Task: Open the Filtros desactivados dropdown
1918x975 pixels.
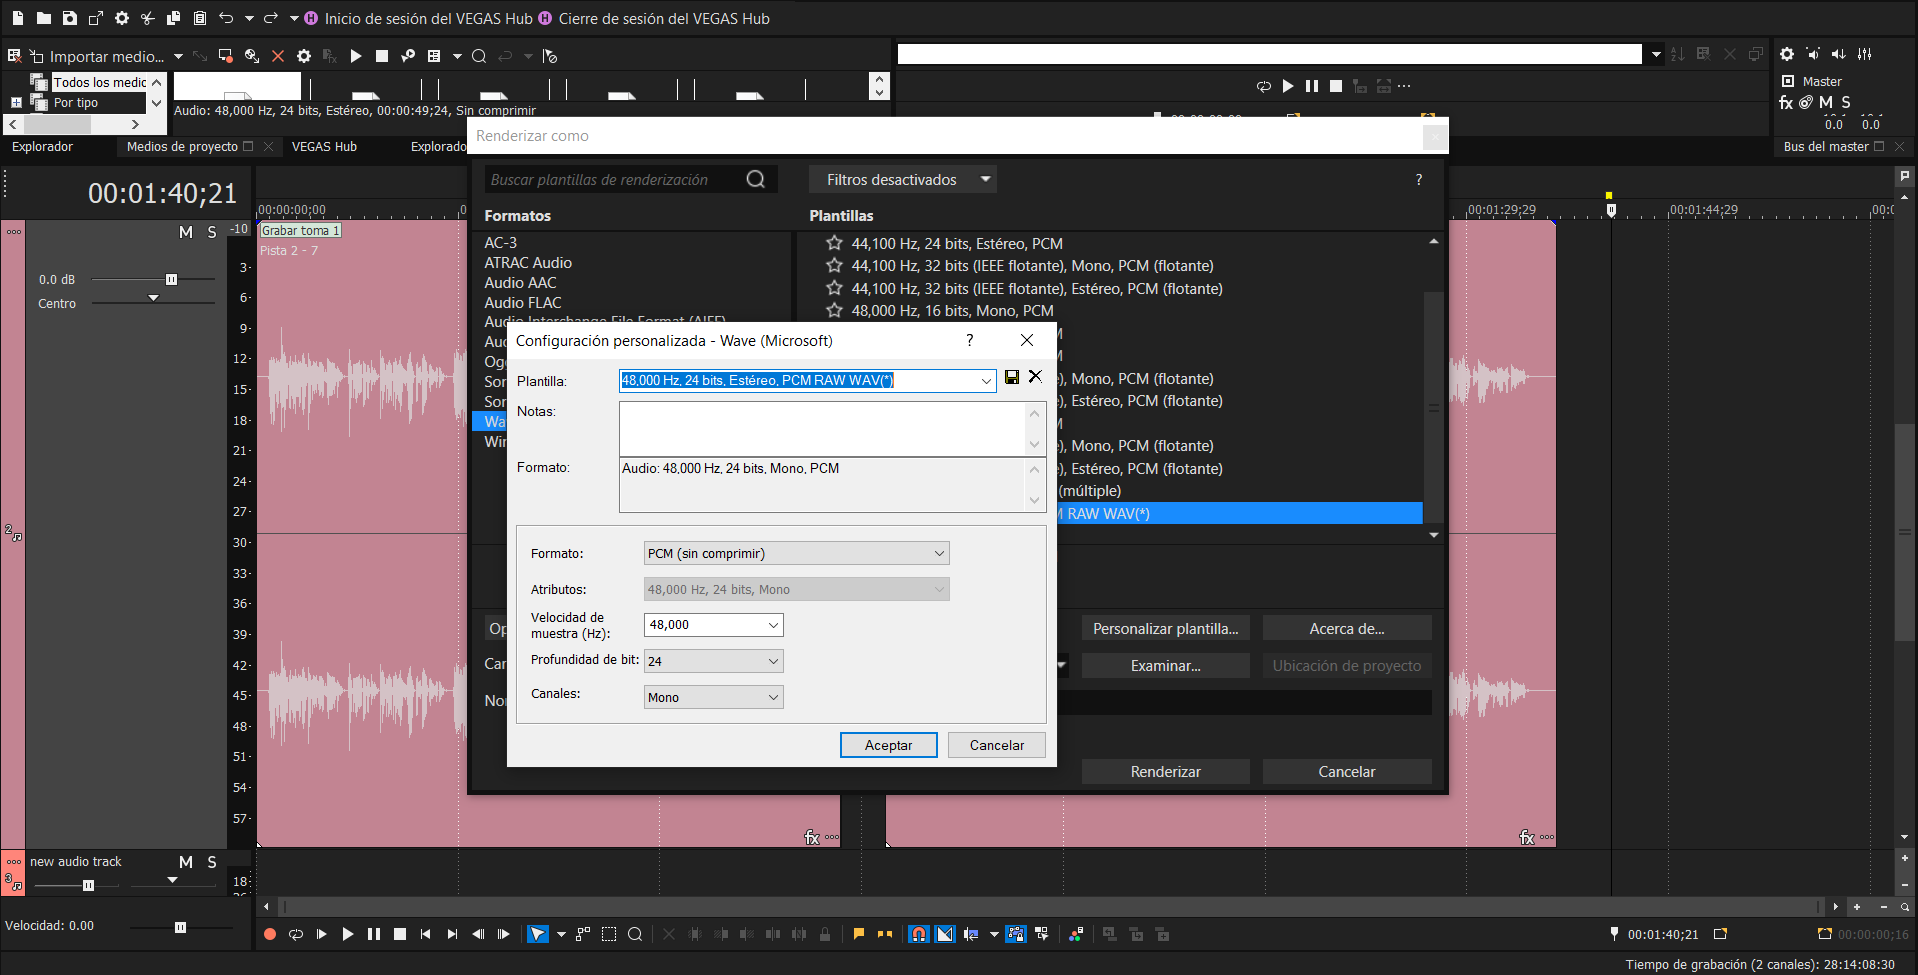Action: tap(902, 179)
